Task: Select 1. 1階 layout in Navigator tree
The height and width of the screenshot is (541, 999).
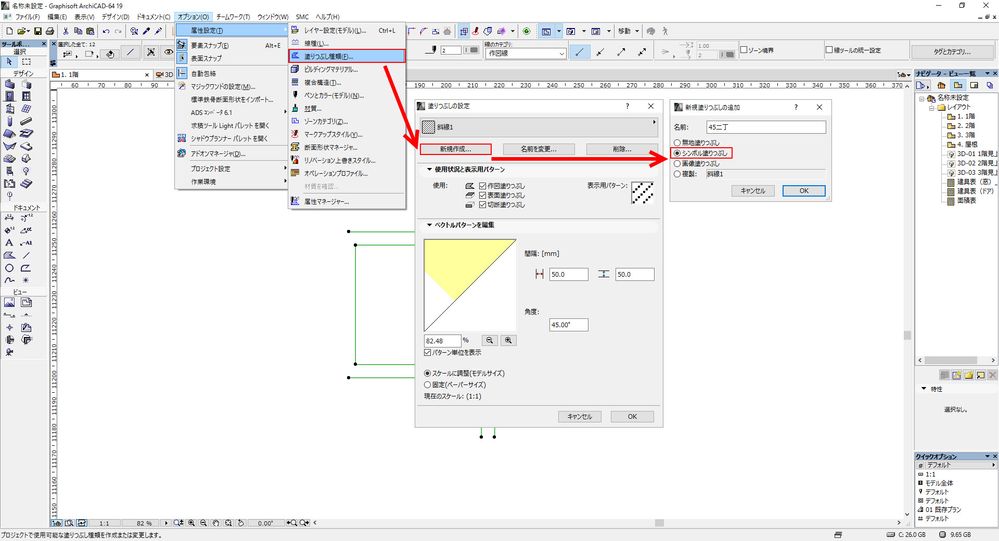Action: 965,117
